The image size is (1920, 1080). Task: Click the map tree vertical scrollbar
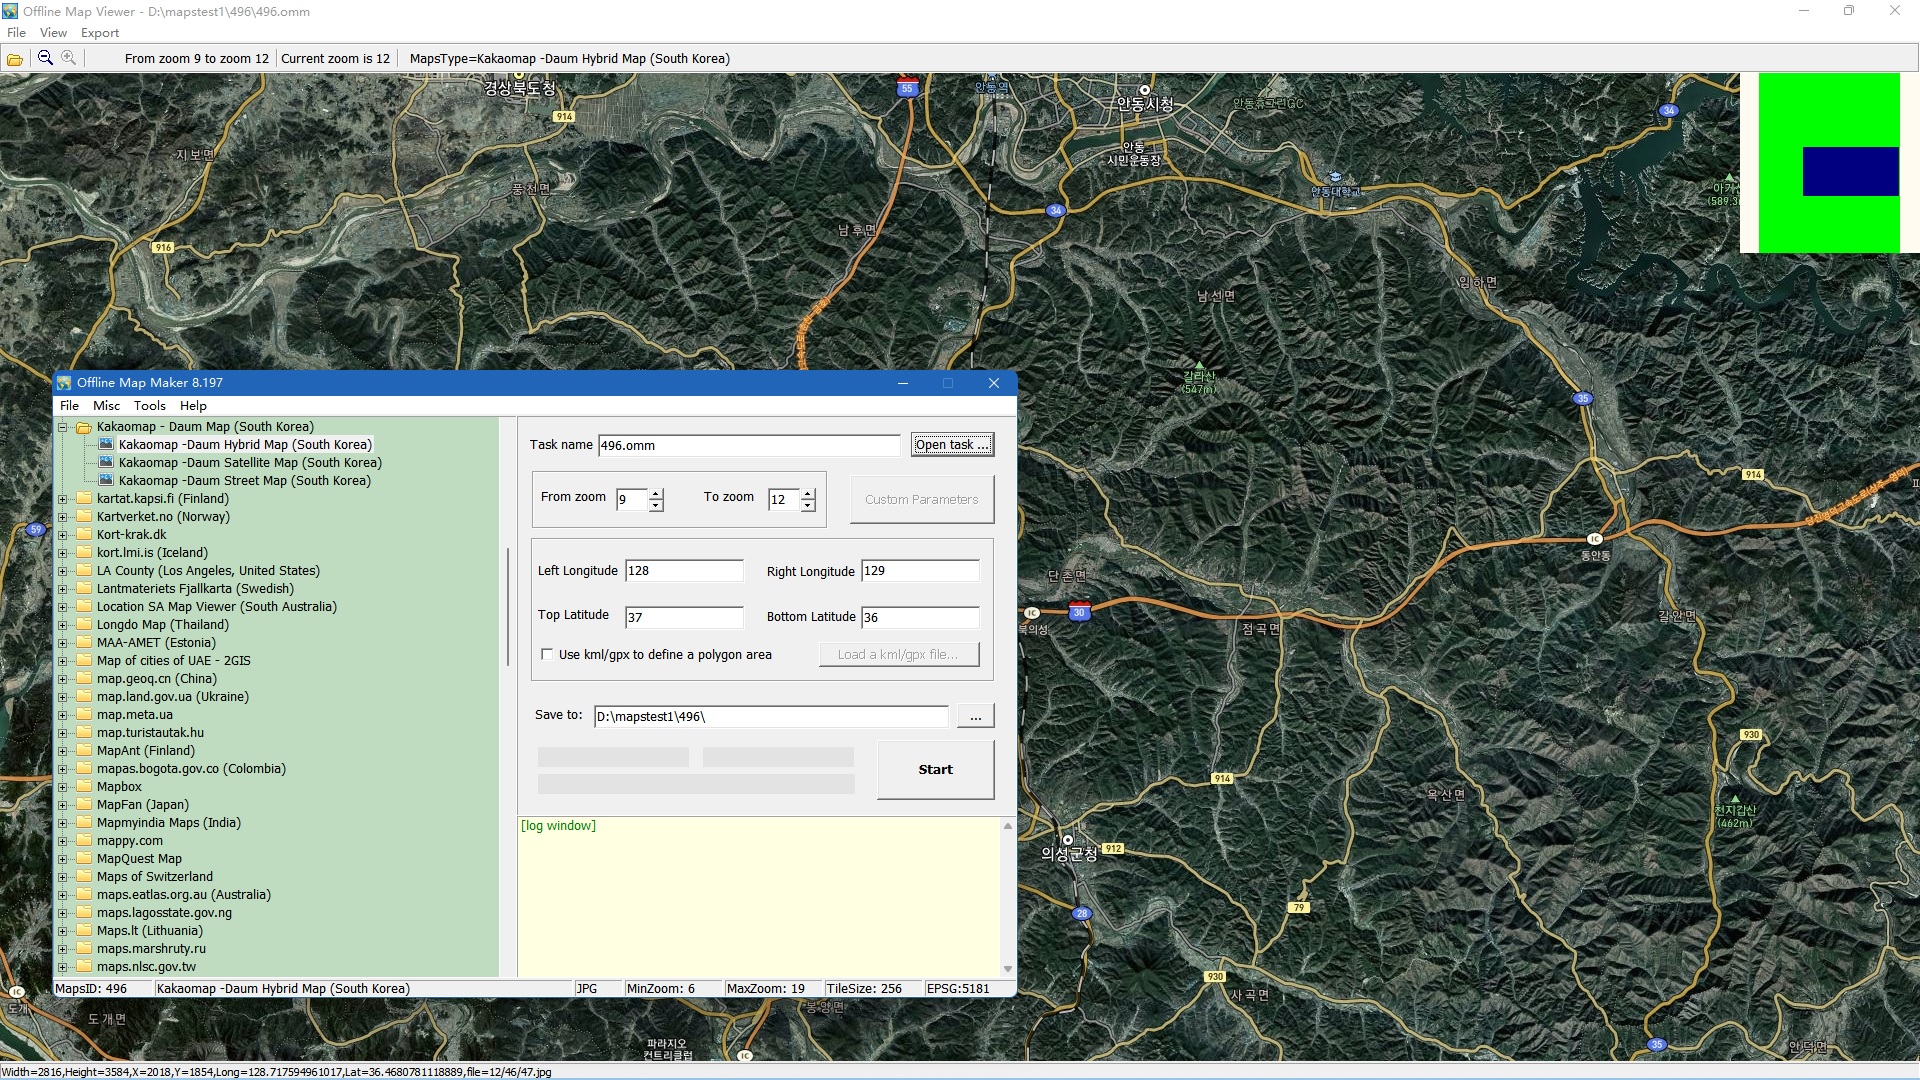point(508,606)
